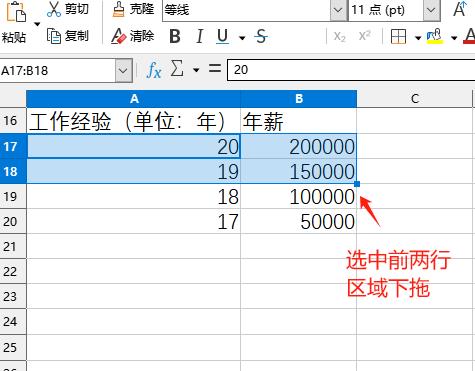
Task: Click cell A19 with value 18
Action: tap(133, 196)
